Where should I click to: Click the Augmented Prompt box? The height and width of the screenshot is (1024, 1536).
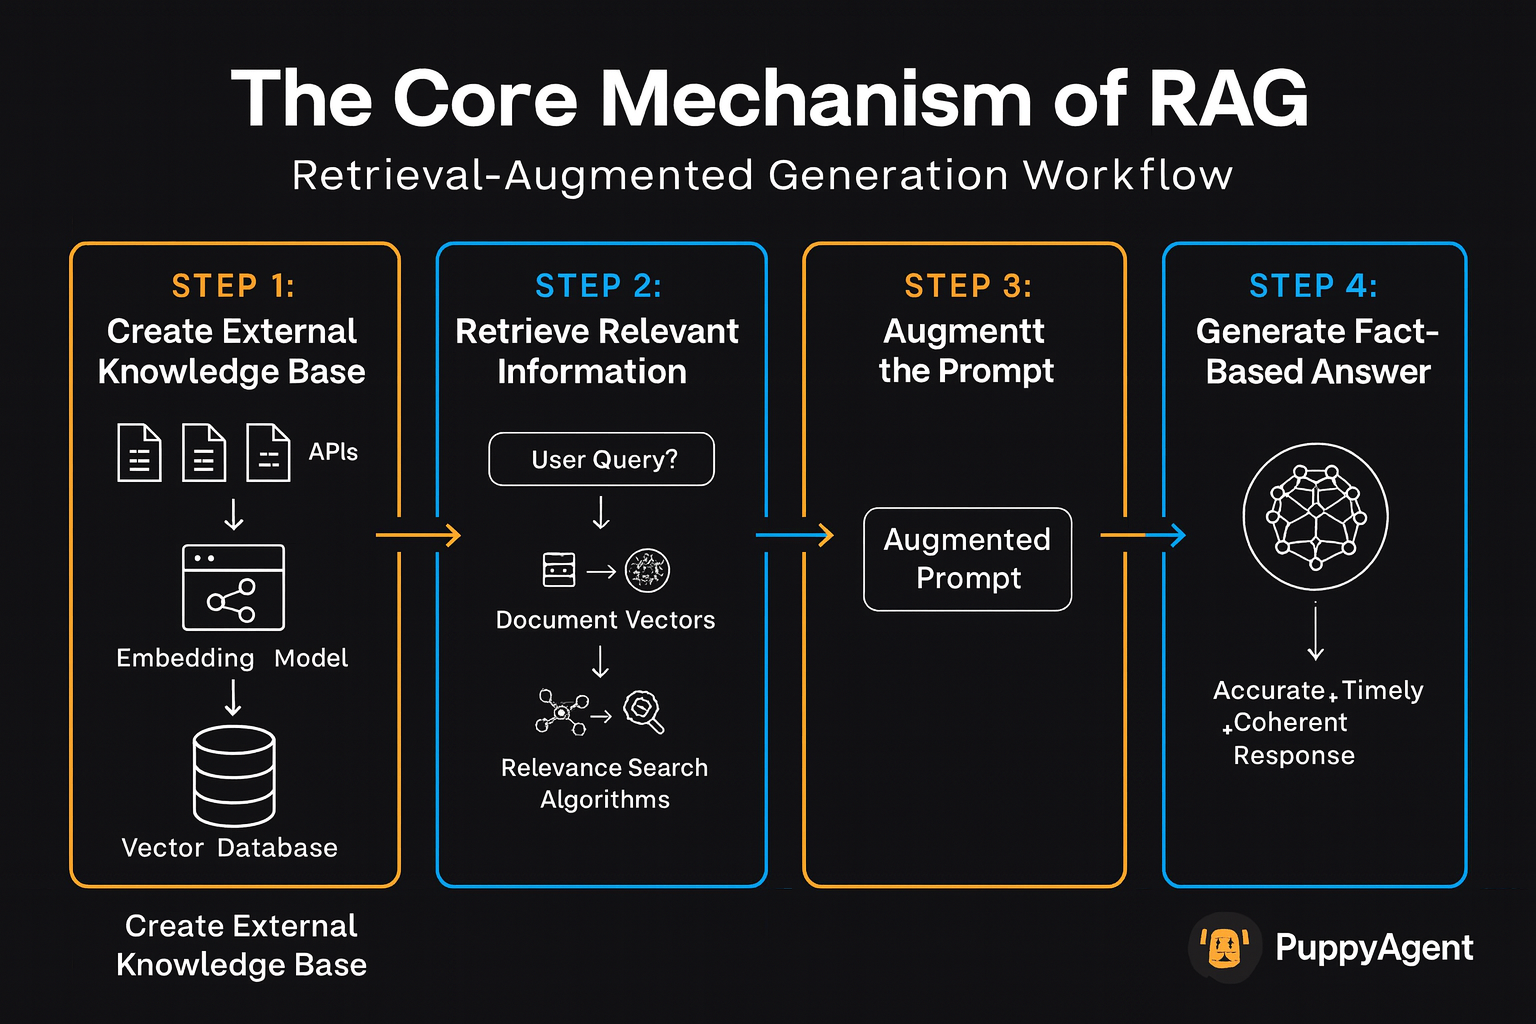[x=967, y=559]
